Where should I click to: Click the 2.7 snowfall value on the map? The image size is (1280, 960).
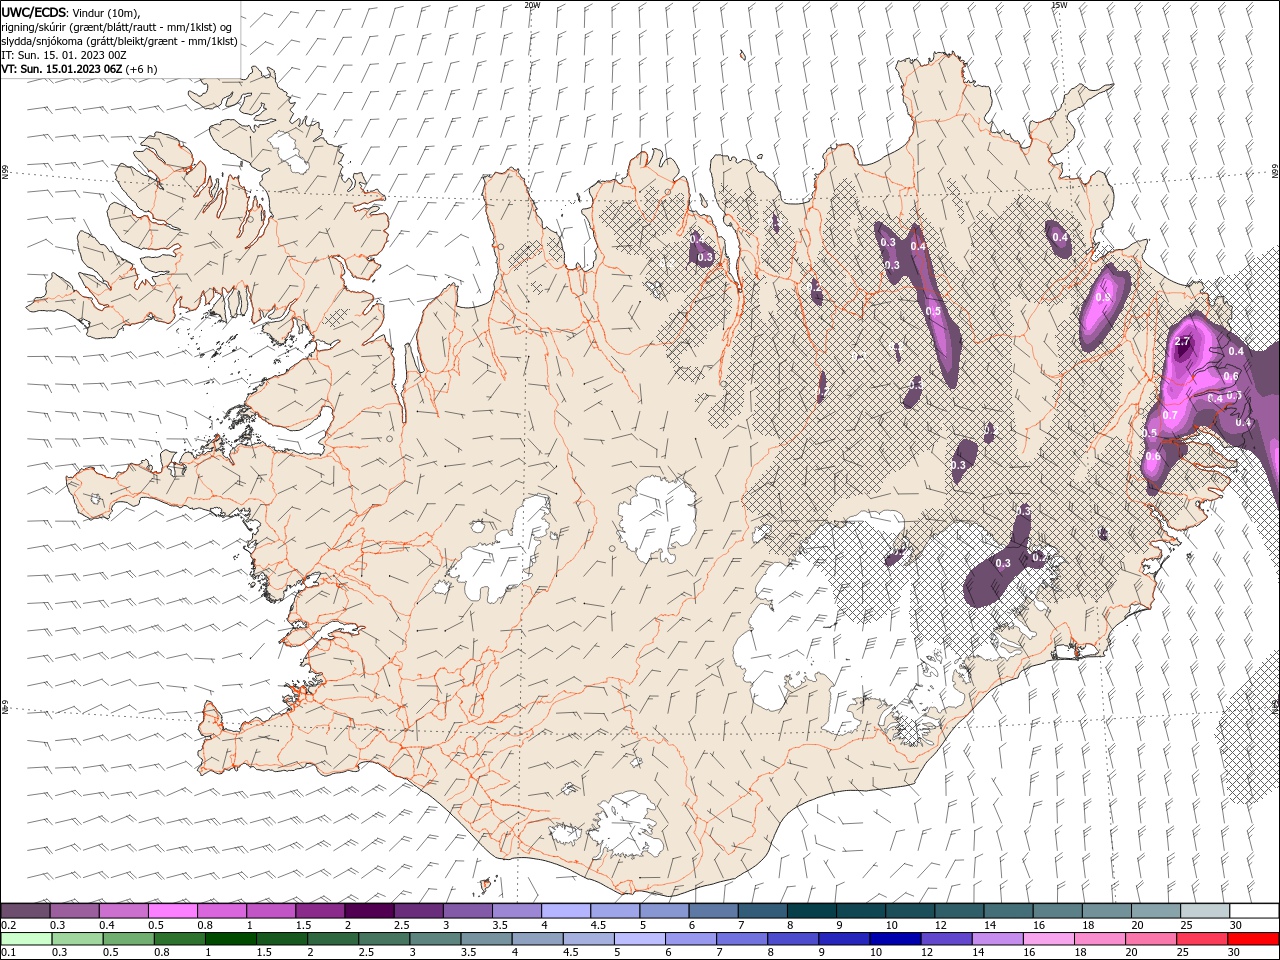click(1183, 342)
